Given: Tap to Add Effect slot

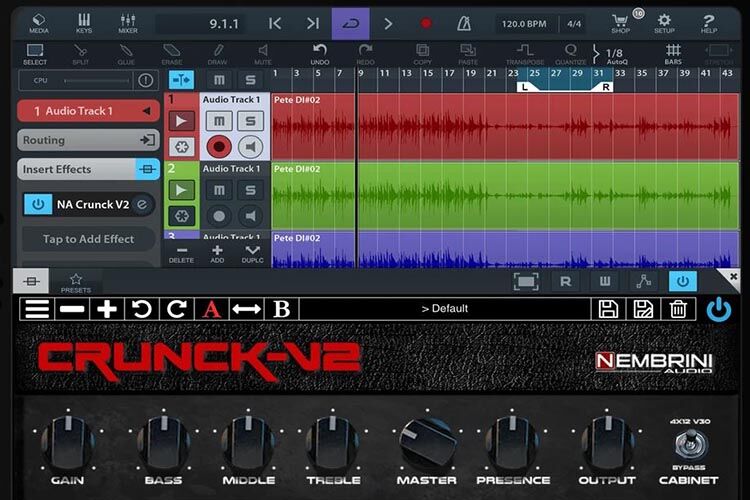Looking at the screenshot, I should [x=88, y=239].
